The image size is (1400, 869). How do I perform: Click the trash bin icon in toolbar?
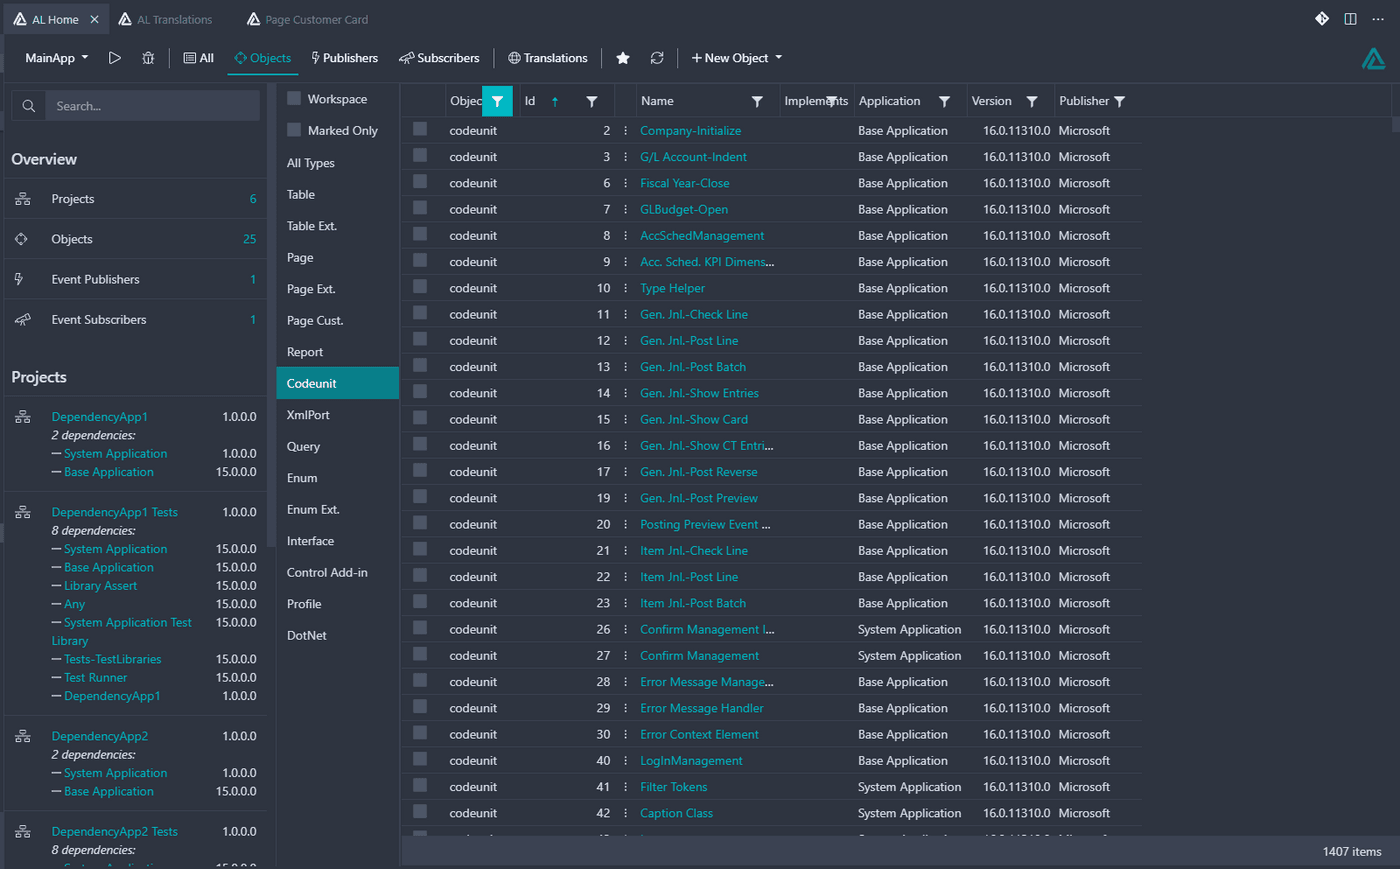pyautogui.click(x=148, y=58)
